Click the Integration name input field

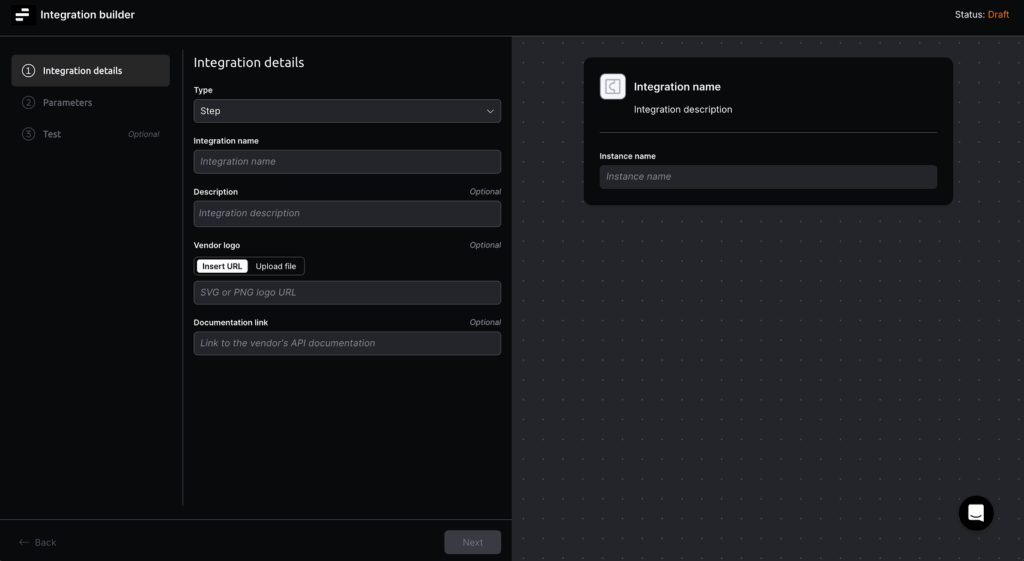[x=346, y=162]
